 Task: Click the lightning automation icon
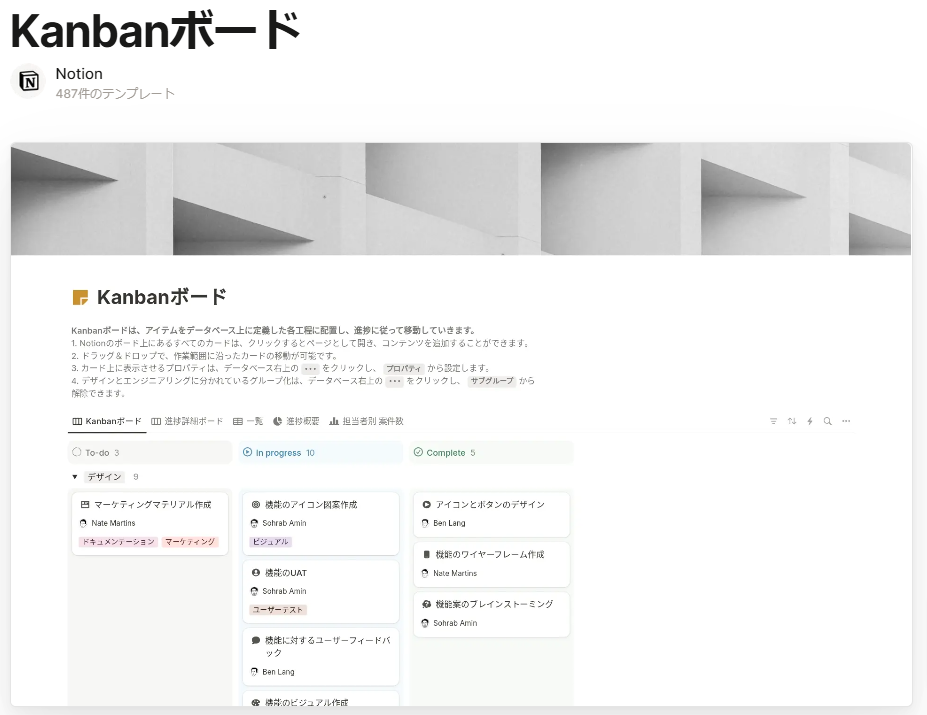810,421
